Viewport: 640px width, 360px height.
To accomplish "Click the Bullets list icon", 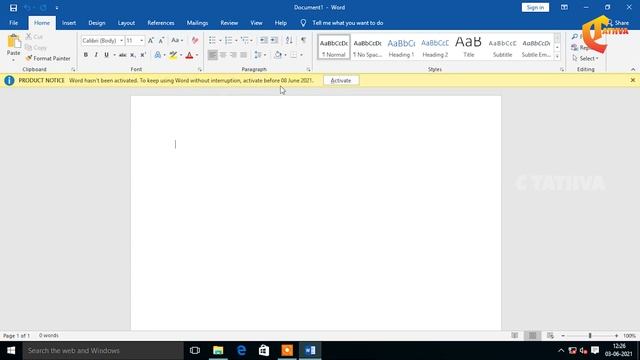I will (212, 40).
